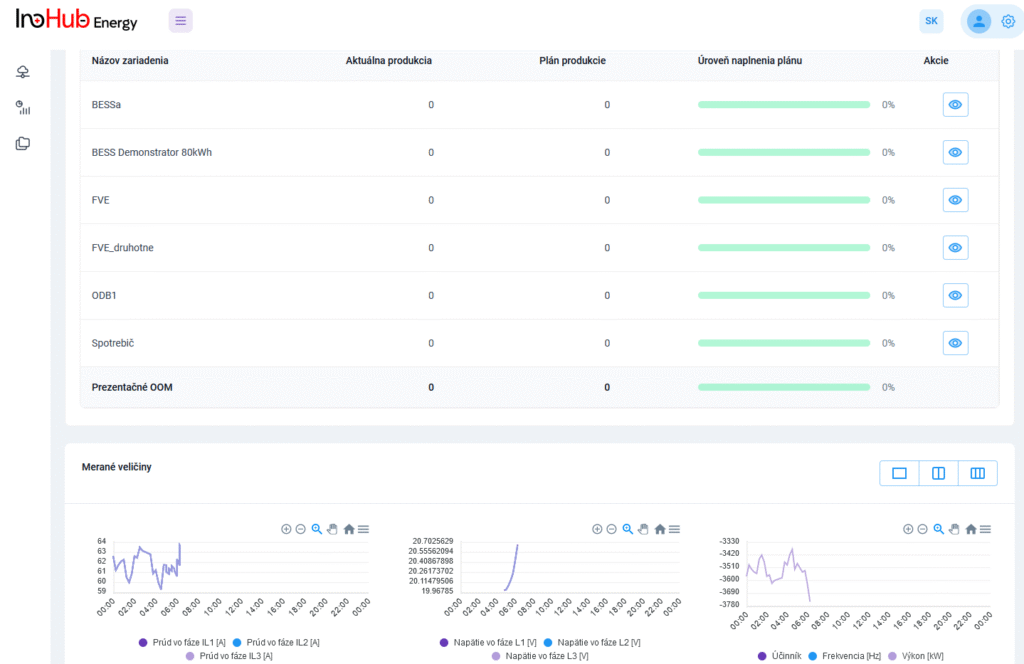
Task: Click the InoHub Energy logo
Action: click(x=77, y=21)
